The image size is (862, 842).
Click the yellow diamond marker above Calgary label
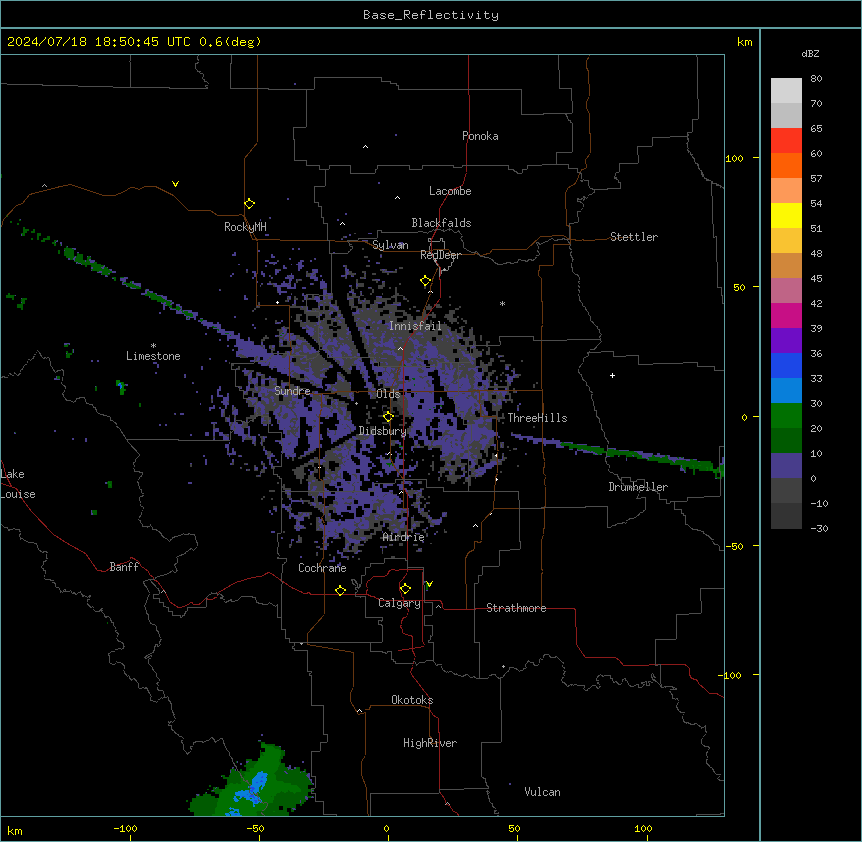[405, 589]
